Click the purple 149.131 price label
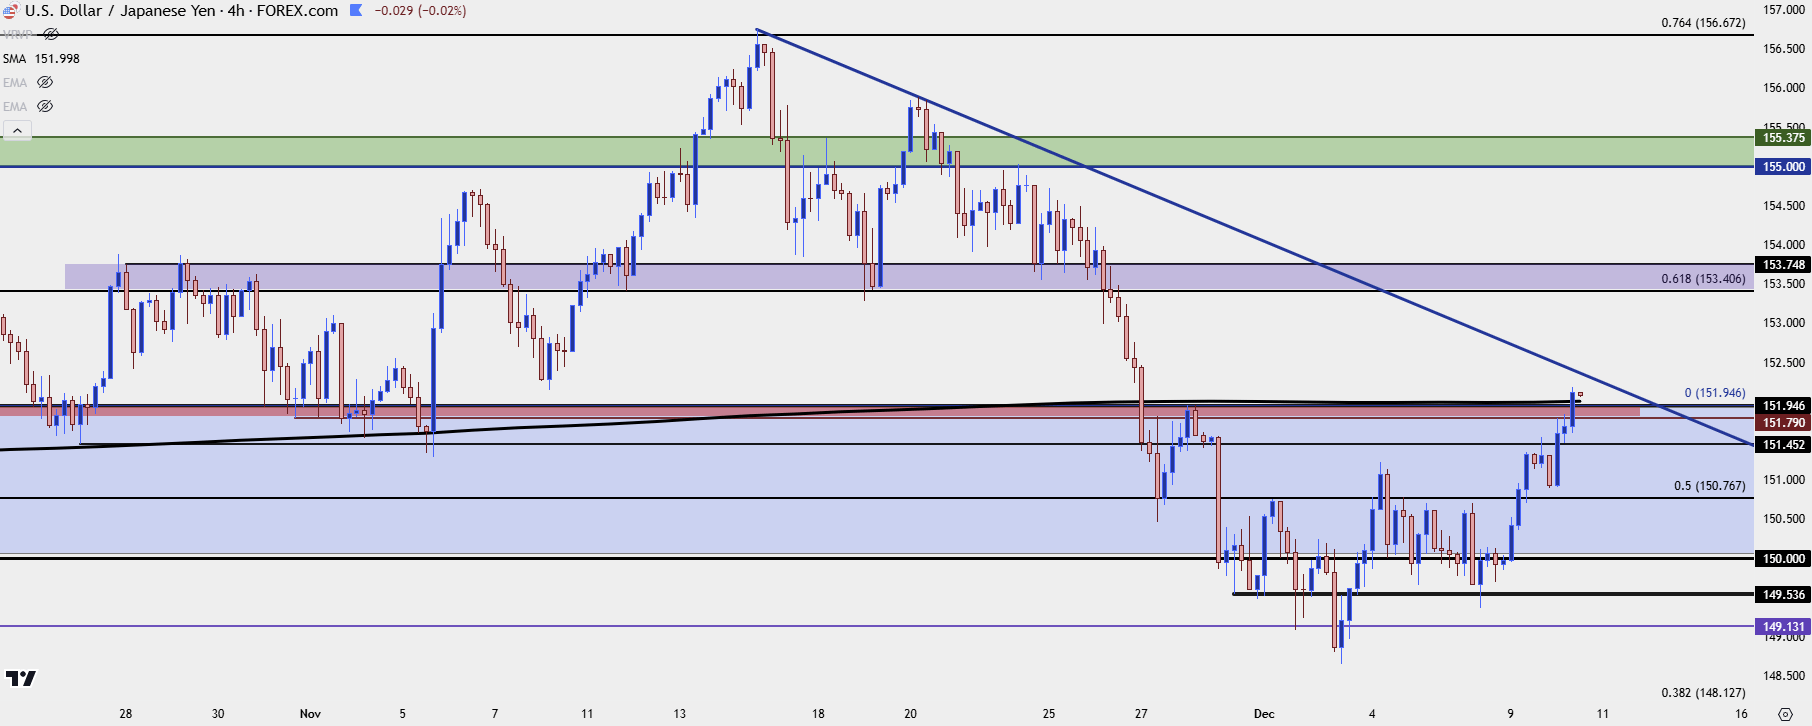The image size is (1812, 726). pyautogui.click(x=1783, y=627)
